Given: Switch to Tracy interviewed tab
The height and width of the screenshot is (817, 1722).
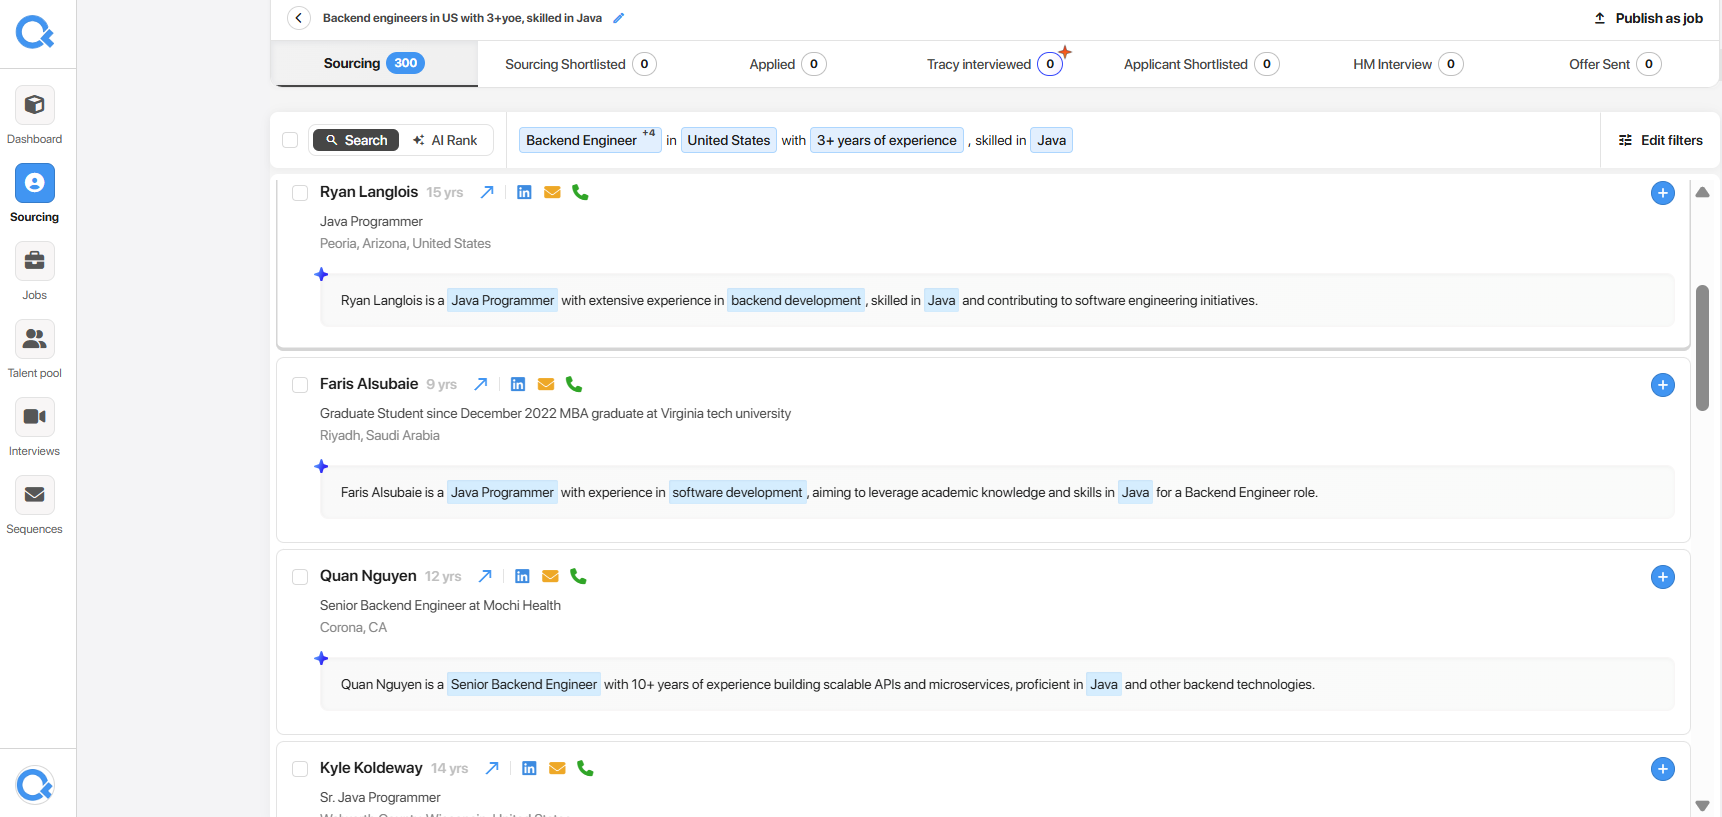Looking at the screenshot, I should (x=995, y=64).
